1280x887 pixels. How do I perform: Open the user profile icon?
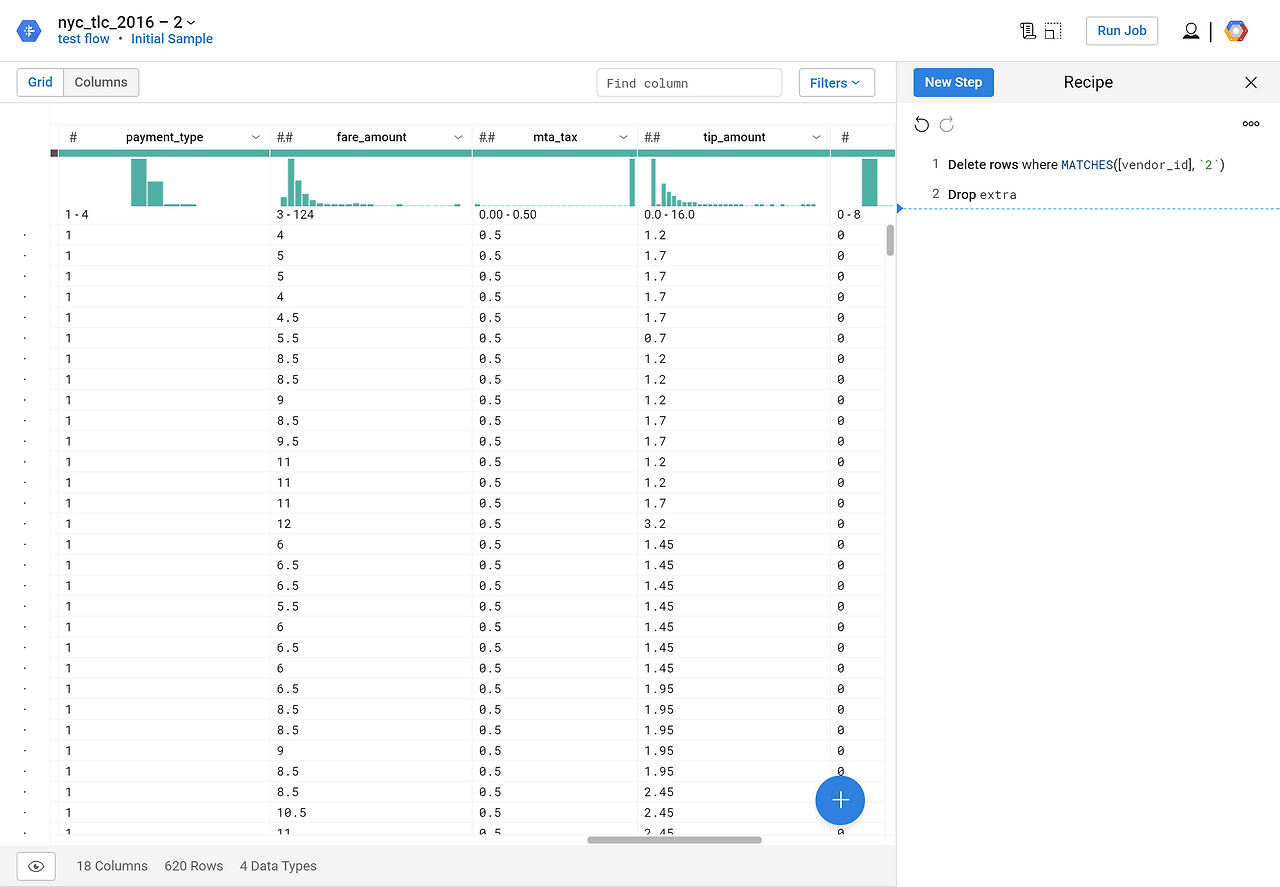(1190, 30)
